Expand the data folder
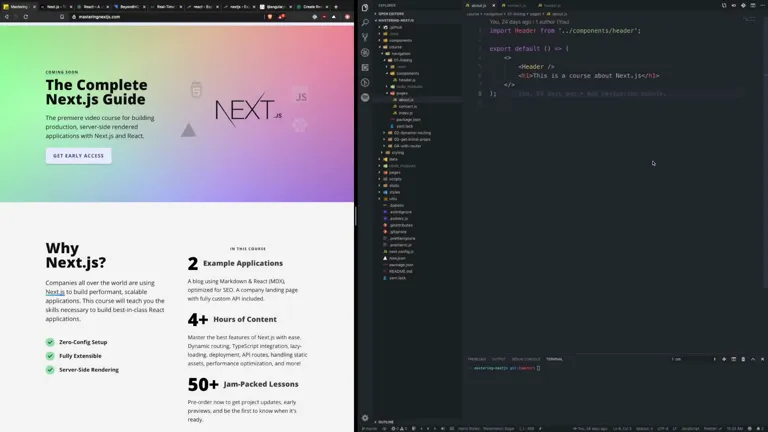The height and width of the screenshot is (432, 768). pos(393,159)
